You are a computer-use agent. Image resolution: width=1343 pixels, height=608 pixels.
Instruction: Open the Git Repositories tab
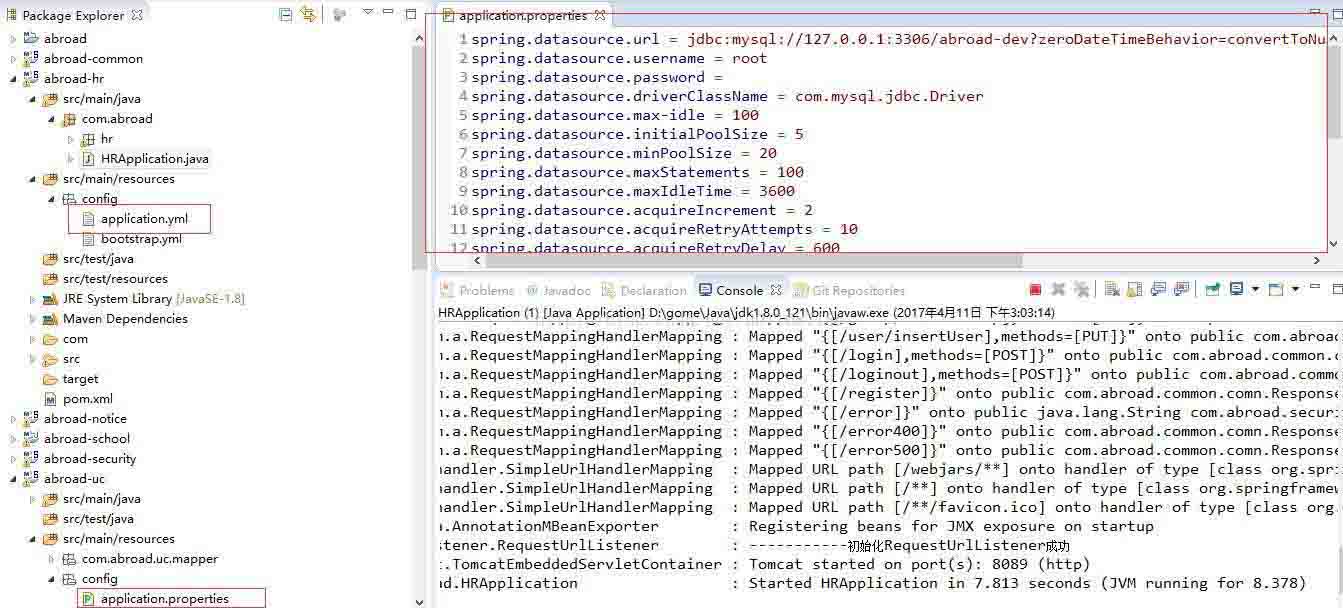click(x=849, y=290)
